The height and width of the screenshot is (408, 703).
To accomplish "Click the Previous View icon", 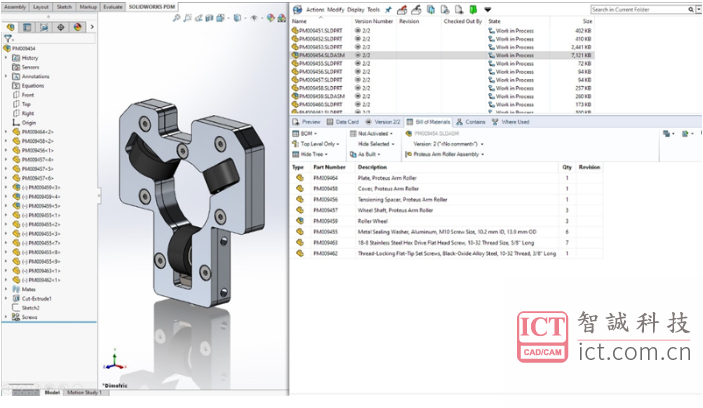I will pyautogui.click(x=199, y=18).
